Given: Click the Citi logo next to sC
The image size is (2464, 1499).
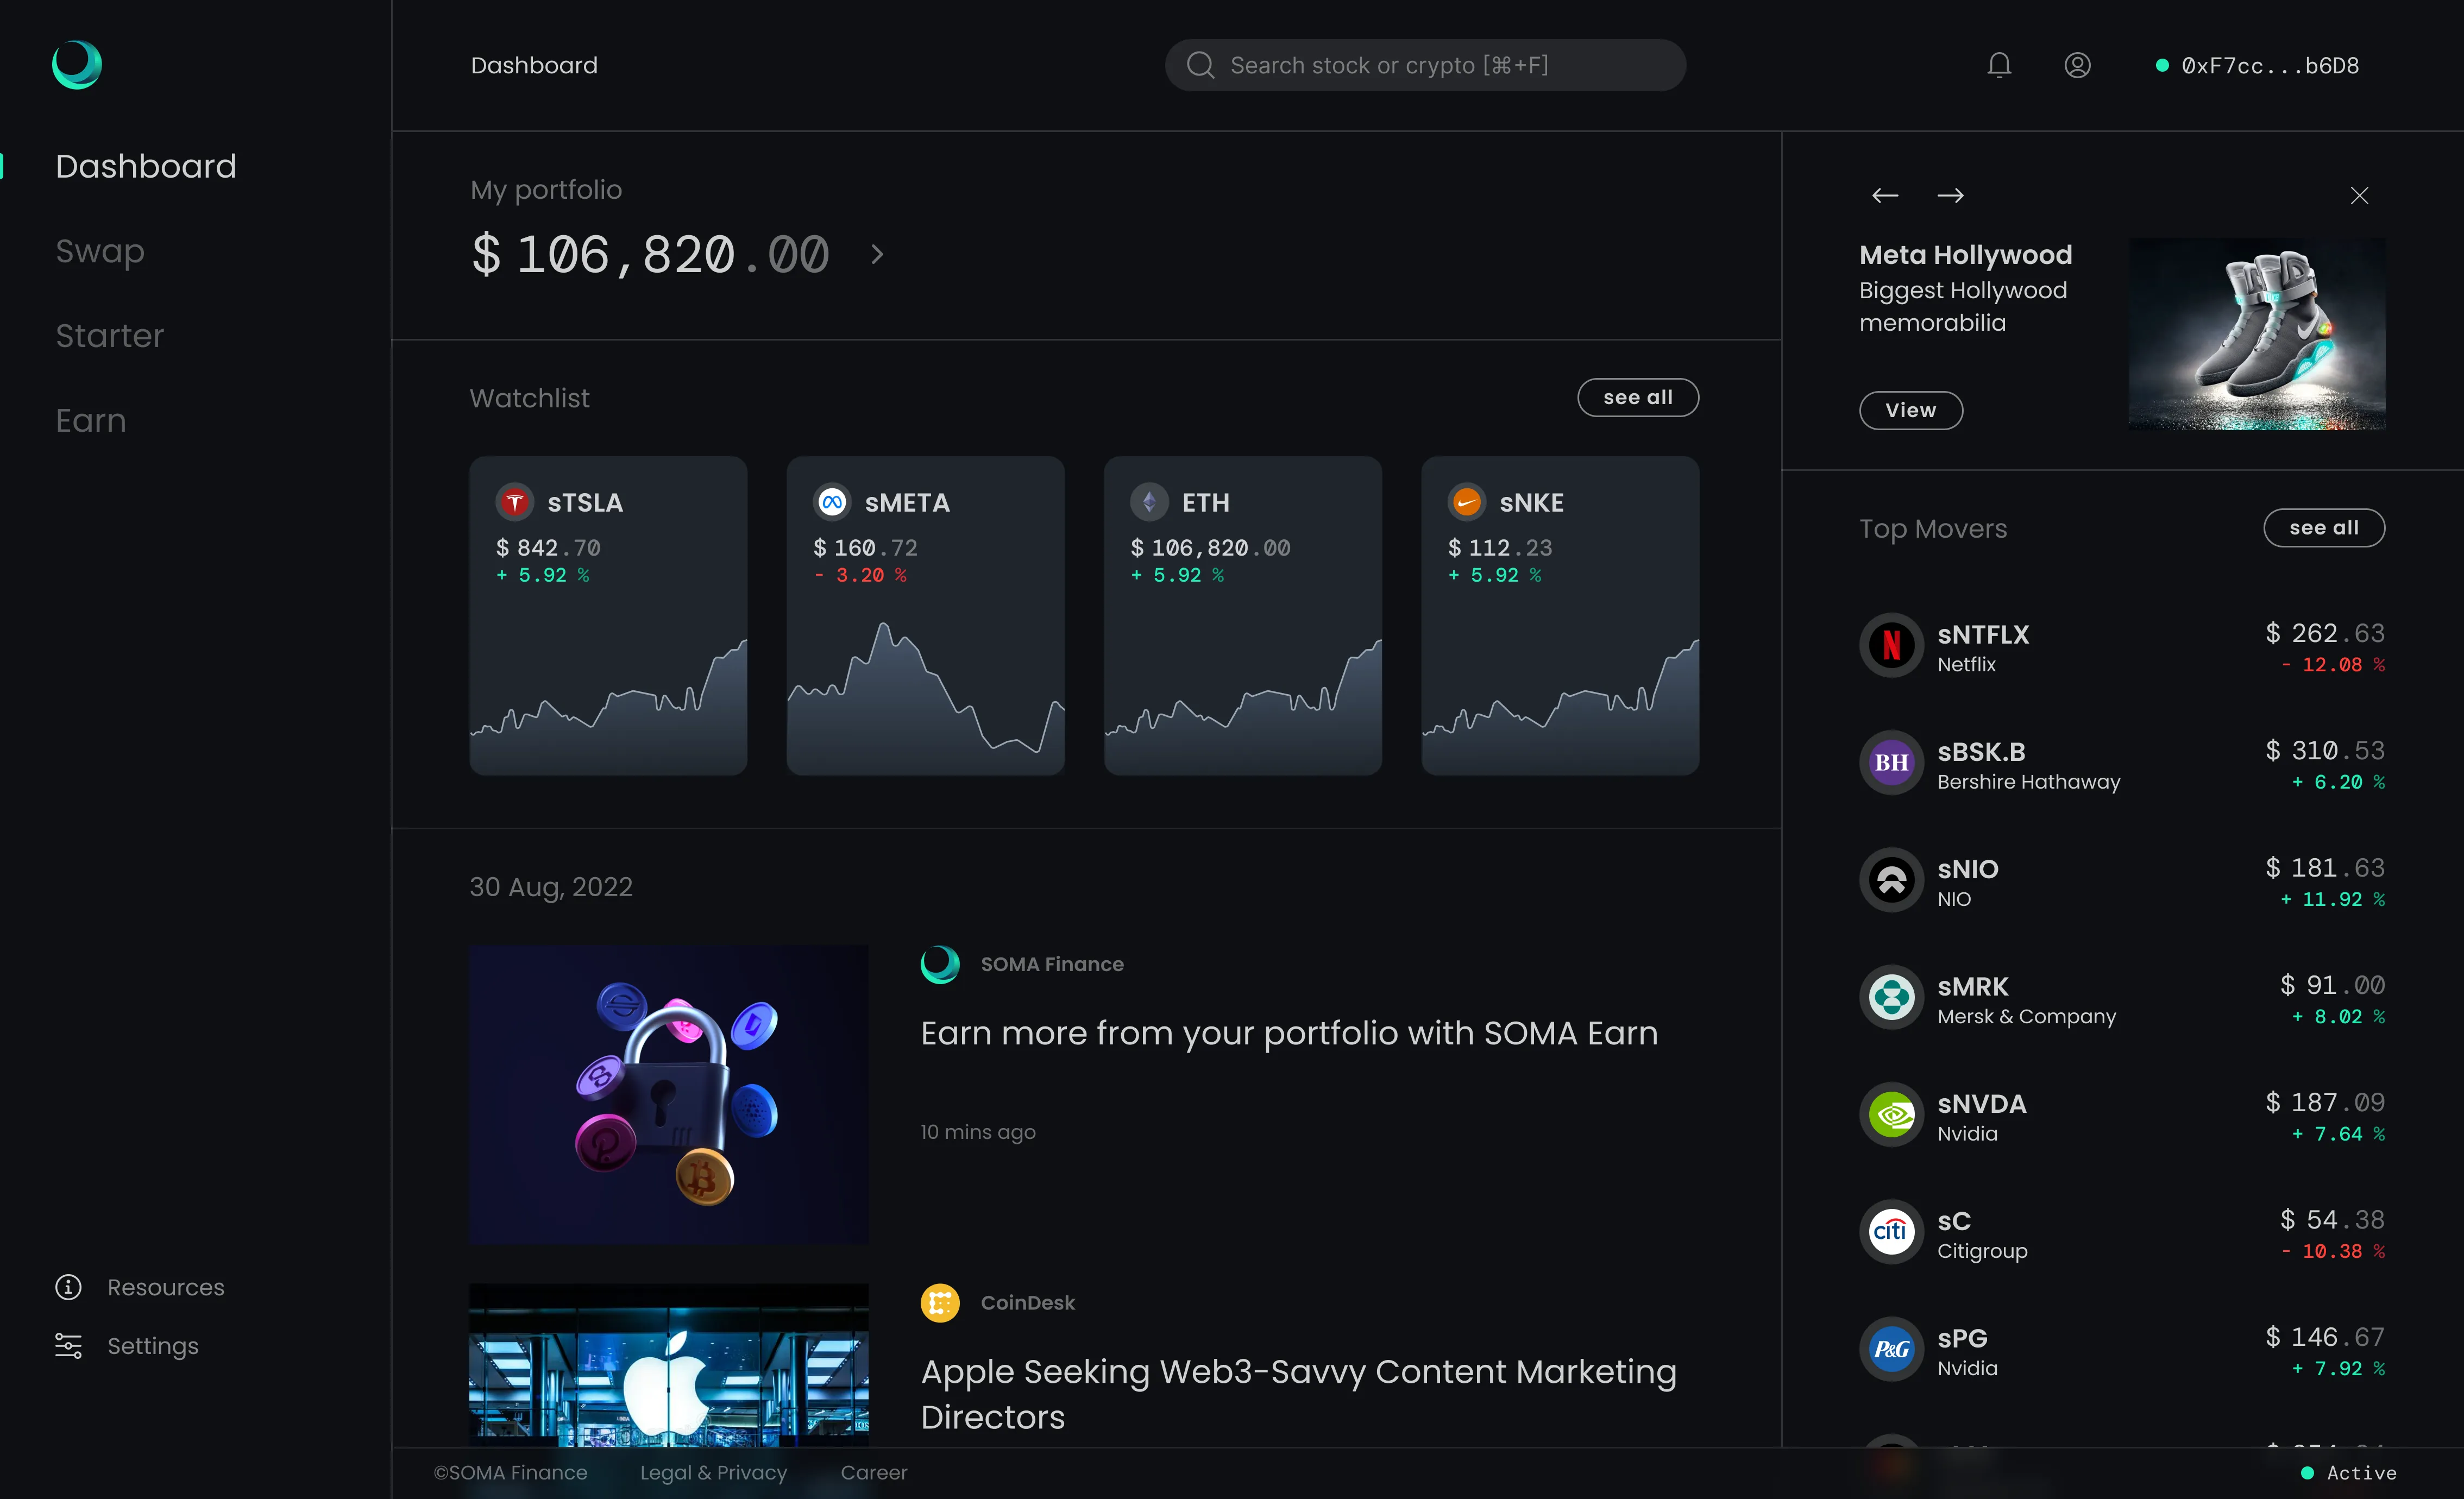Looking at the screenshot, I should [1891, 1231].
